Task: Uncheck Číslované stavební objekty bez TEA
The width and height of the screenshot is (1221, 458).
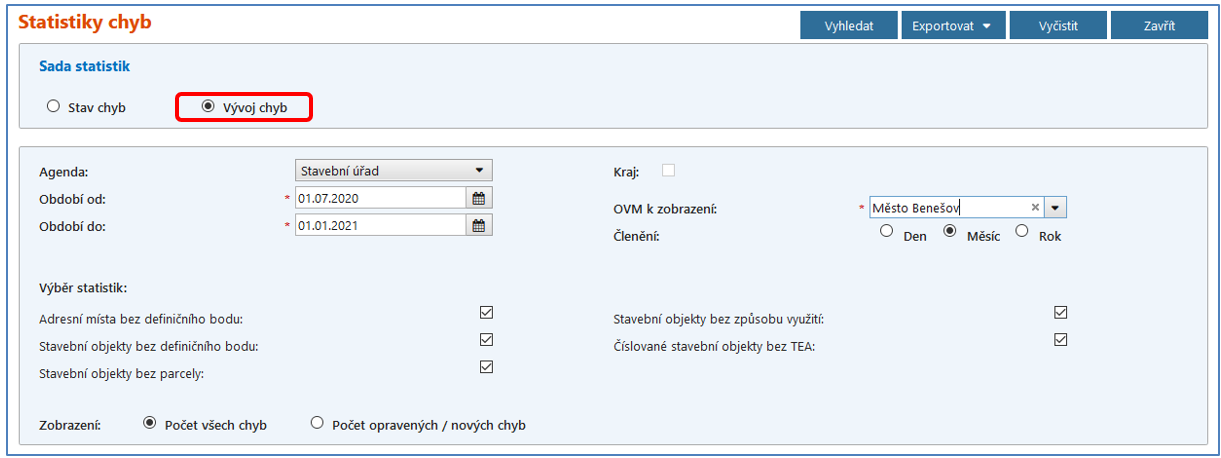Action: tap(1060, 340)
